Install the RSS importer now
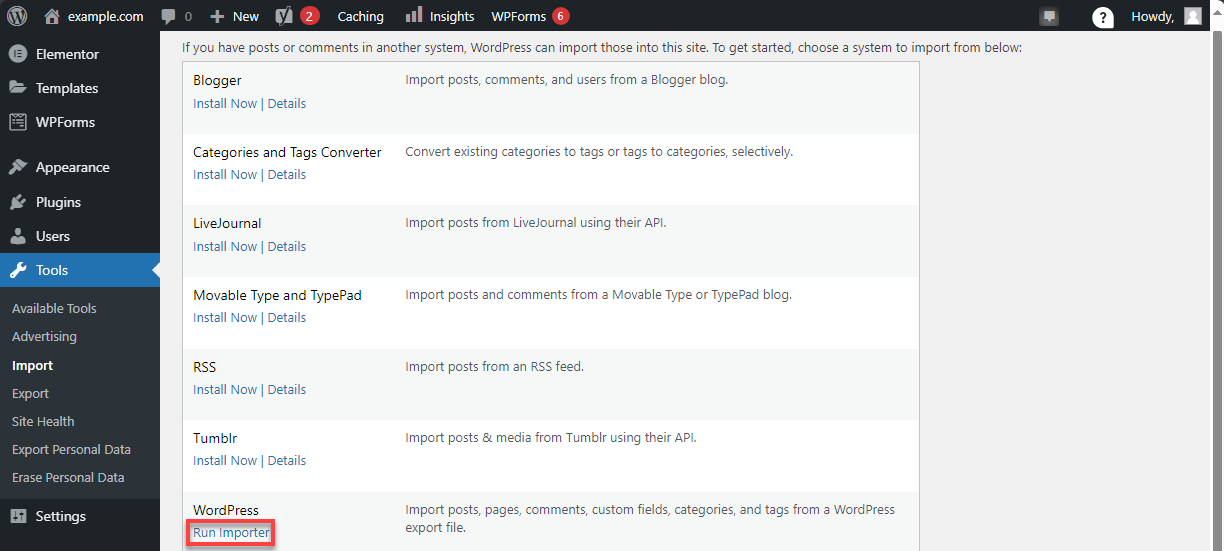Viewport: 1224px width, 551px height. coord(225,390)
